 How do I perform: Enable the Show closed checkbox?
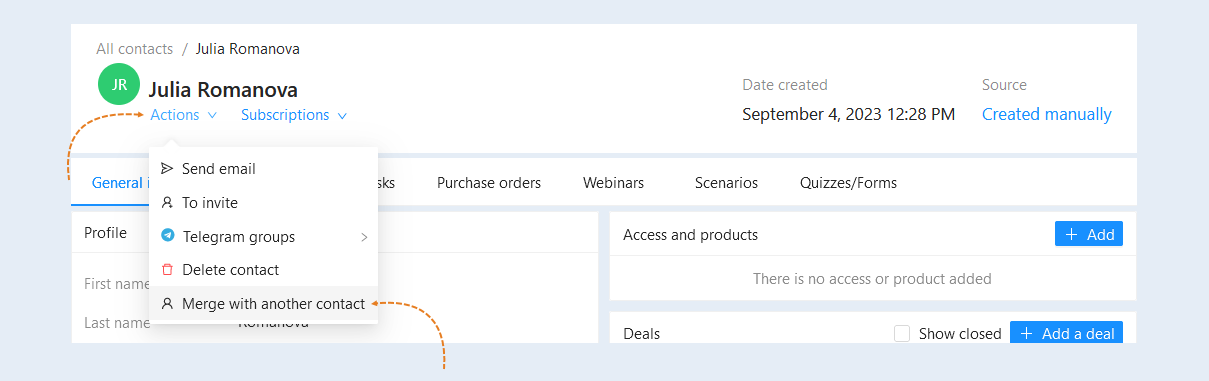[x=902, y=334]
